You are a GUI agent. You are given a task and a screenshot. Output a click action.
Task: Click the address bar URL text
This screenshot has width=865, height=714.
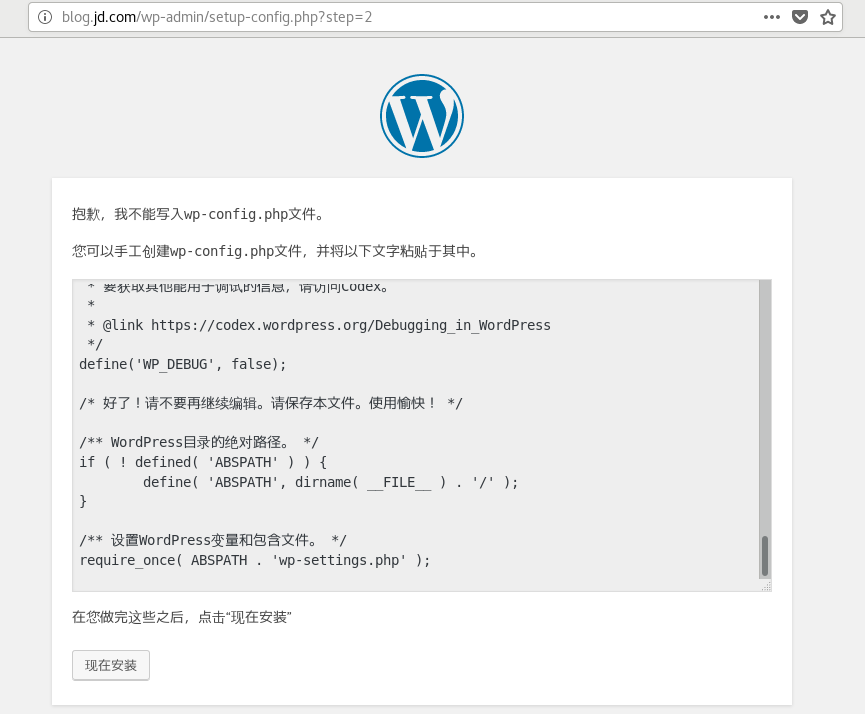point(217,17)
